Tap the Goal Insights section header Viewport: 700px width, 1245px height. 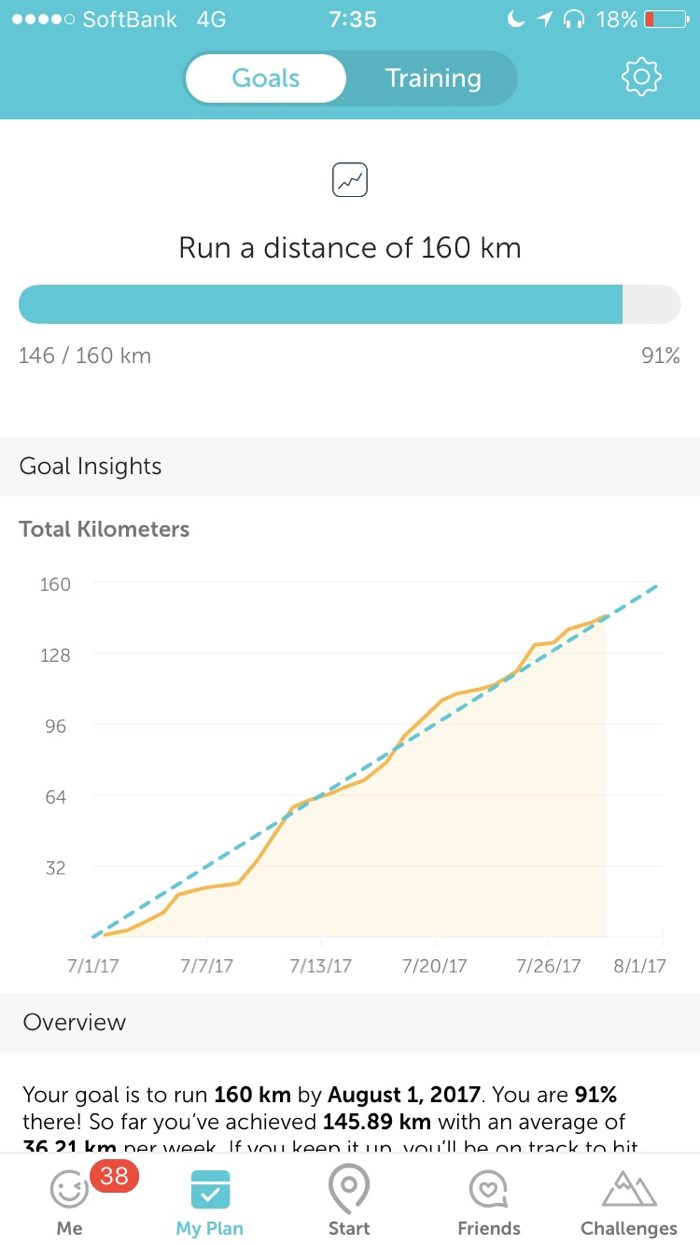pyautogui.click(x=90, y=466)
